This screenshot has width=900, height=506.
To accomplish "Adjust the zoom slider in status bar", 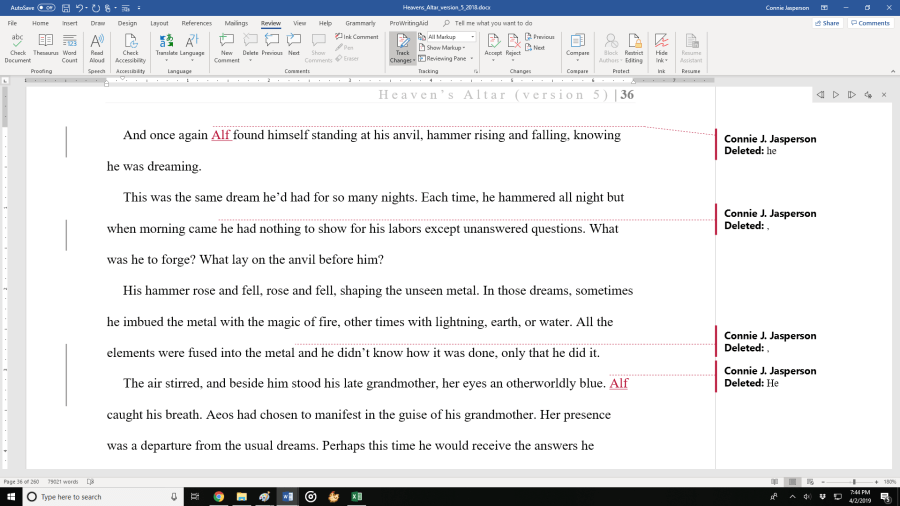I will pos(853,482).
